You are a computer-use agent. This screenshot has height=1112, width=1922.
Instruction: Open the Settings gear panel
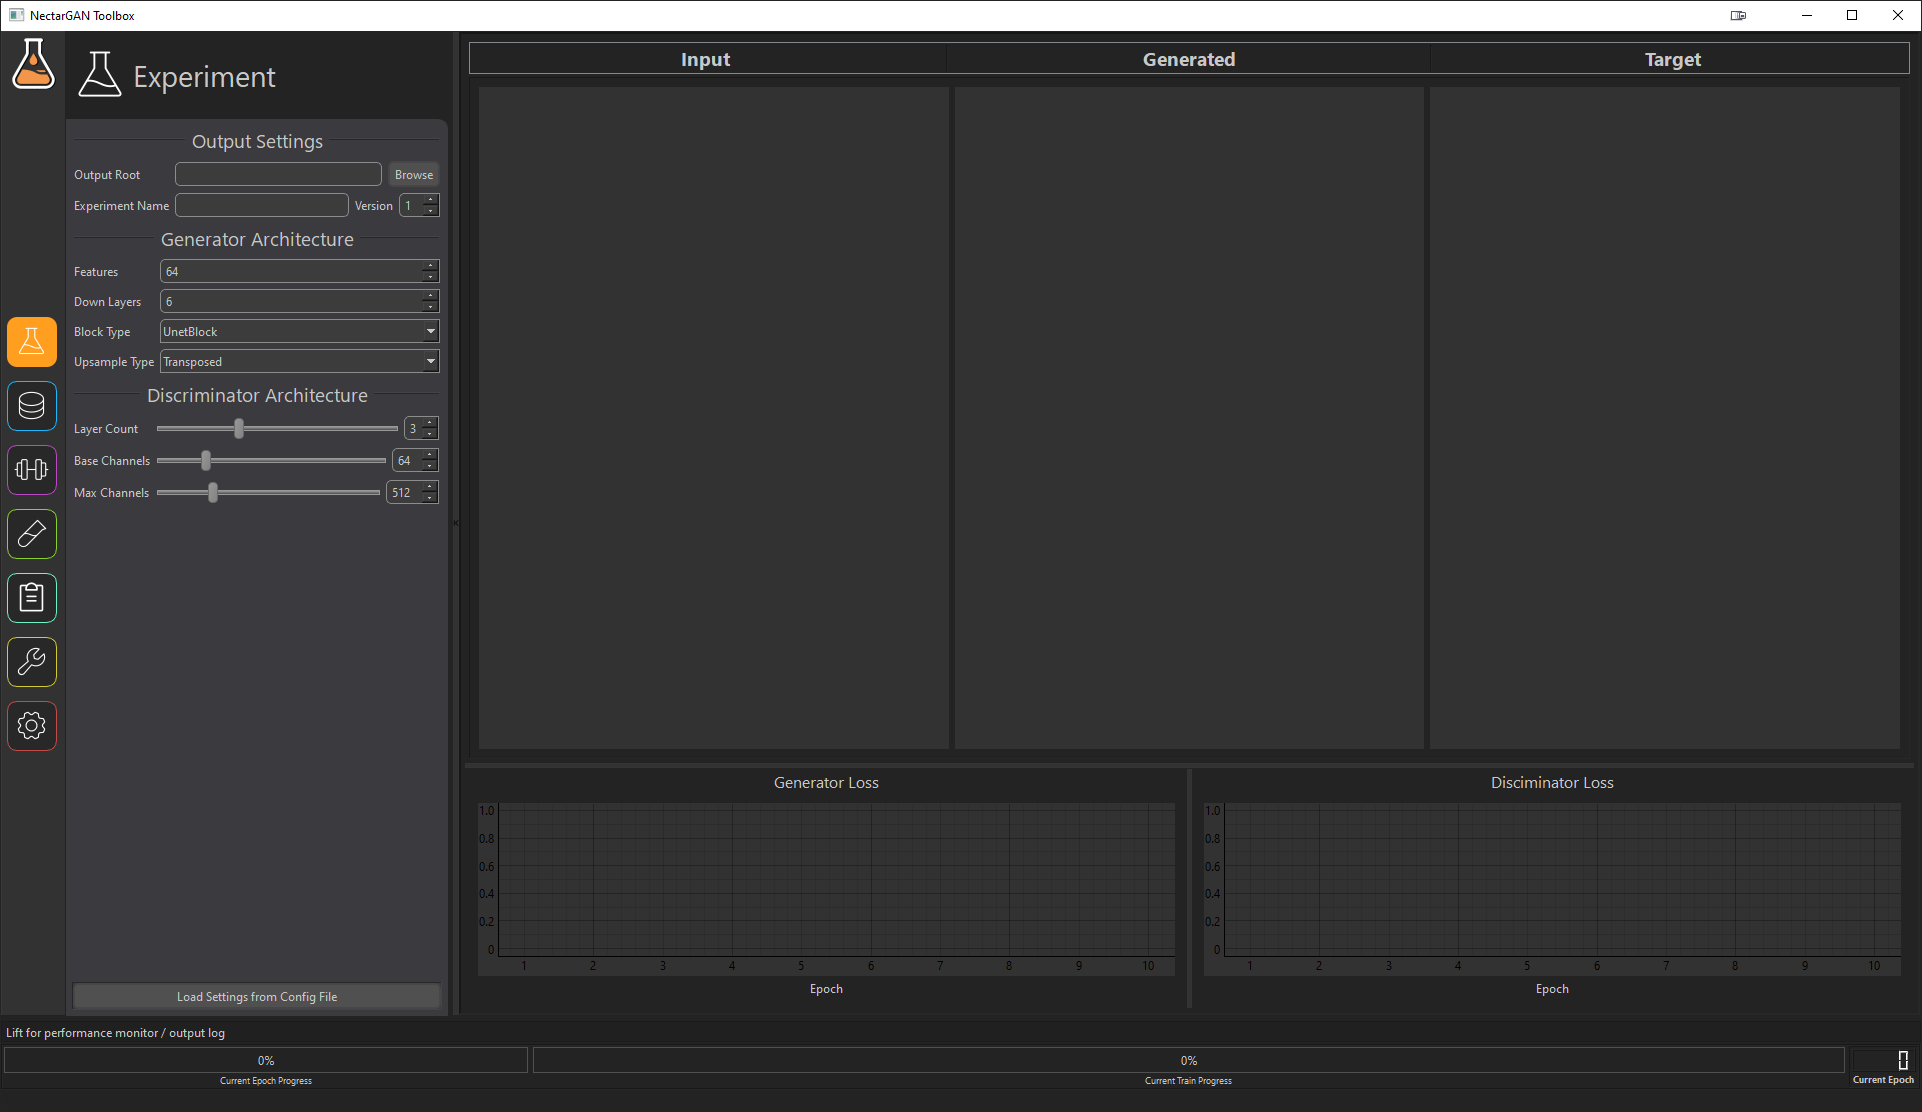(x=31, y=725)
